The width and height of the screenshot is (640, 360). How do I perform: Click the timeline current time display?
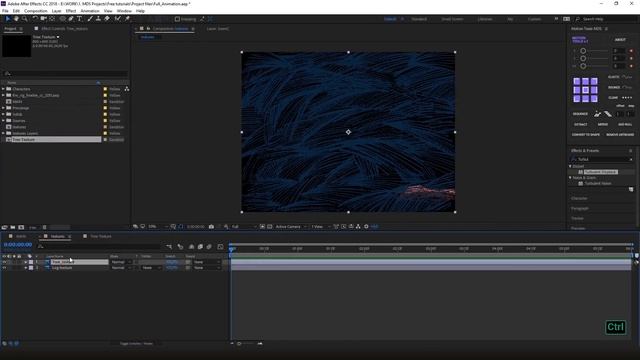point(18,244)
